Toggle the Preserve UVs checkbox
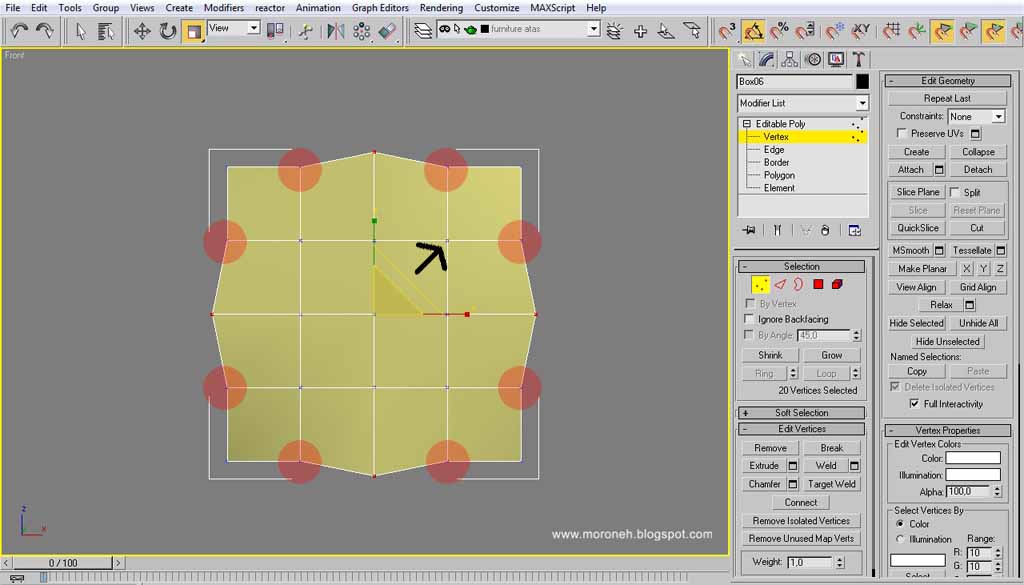The width and height of the screenshot is (1024, 585). tap(902, 133)
